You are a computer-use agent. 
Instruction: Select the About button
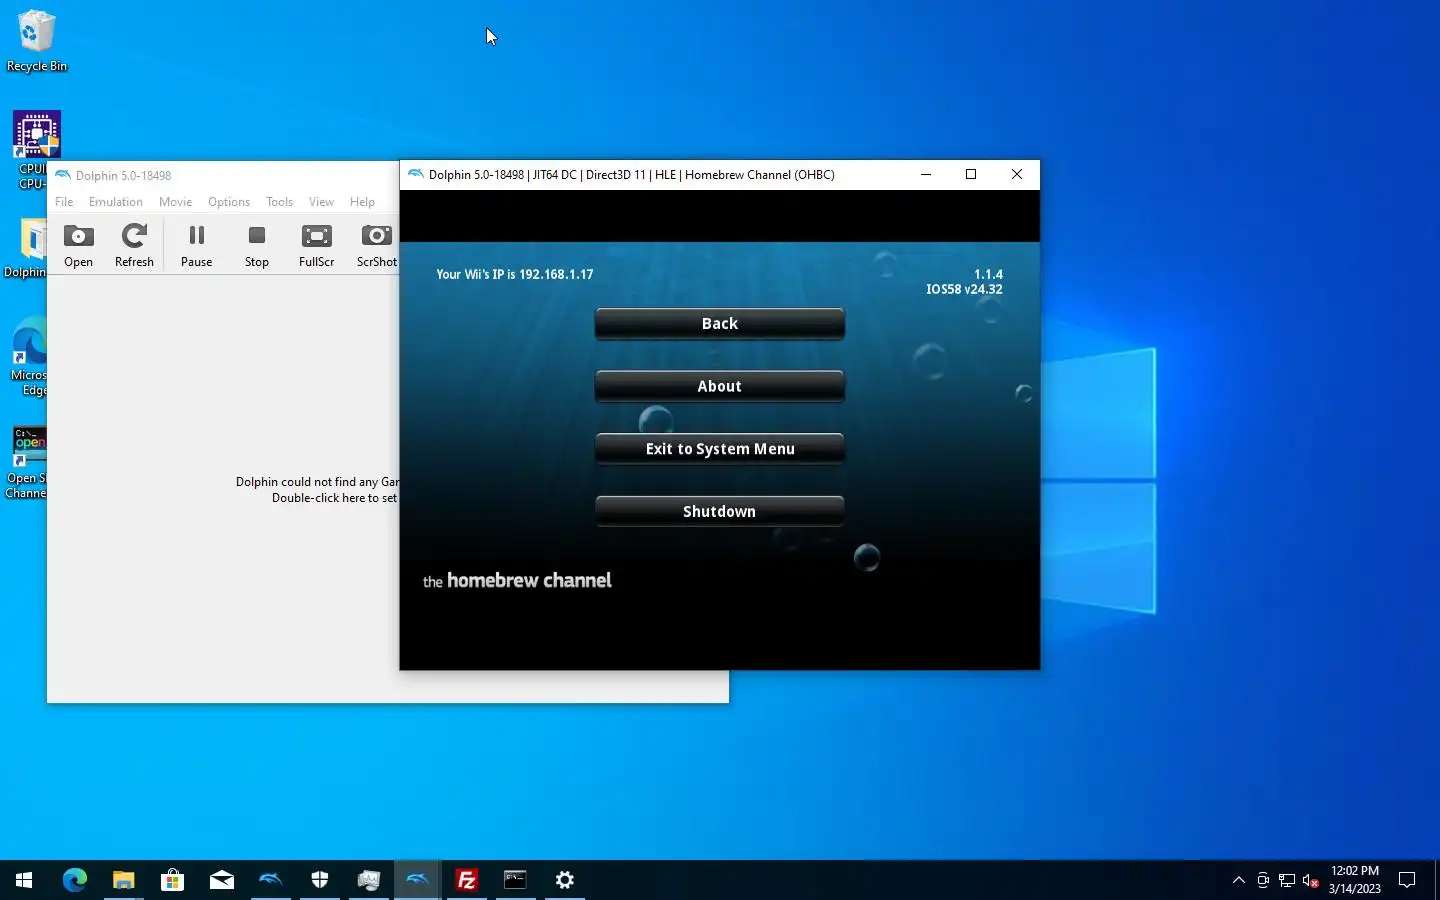pyautogui.click(x=719, y=387)
